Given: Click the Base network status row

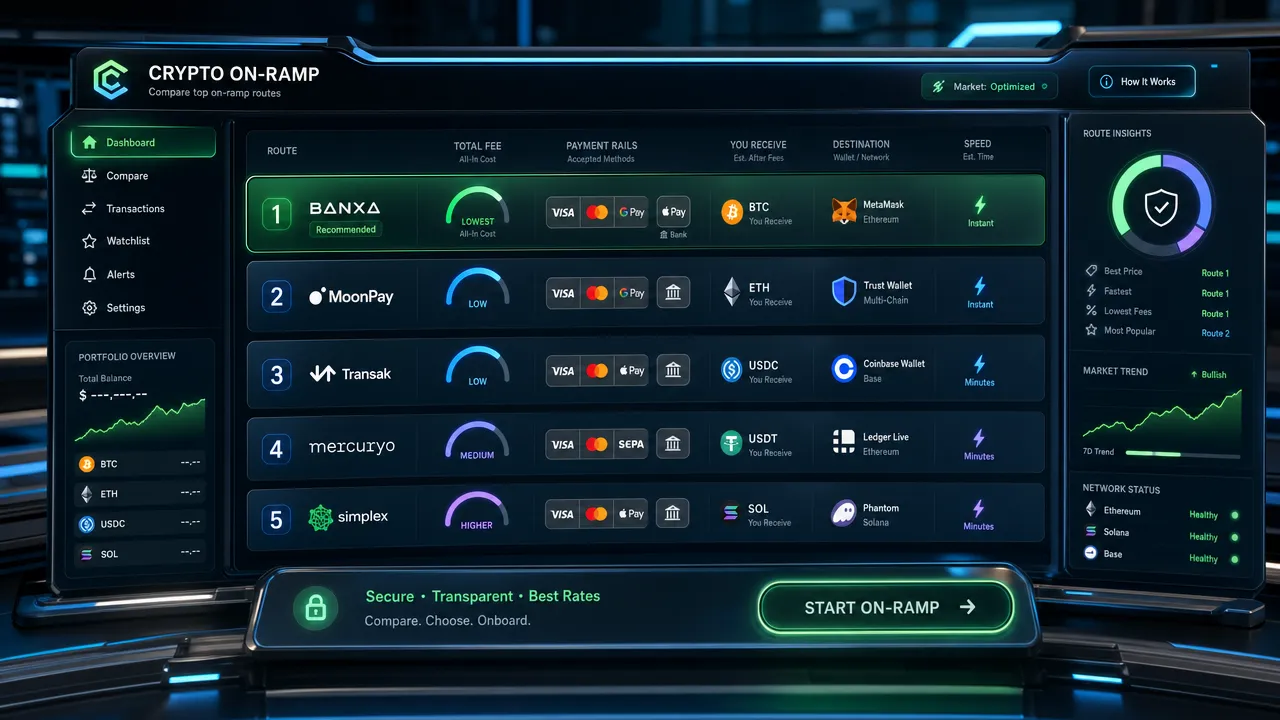Looking at the screenshot, I should [1162, 555].
